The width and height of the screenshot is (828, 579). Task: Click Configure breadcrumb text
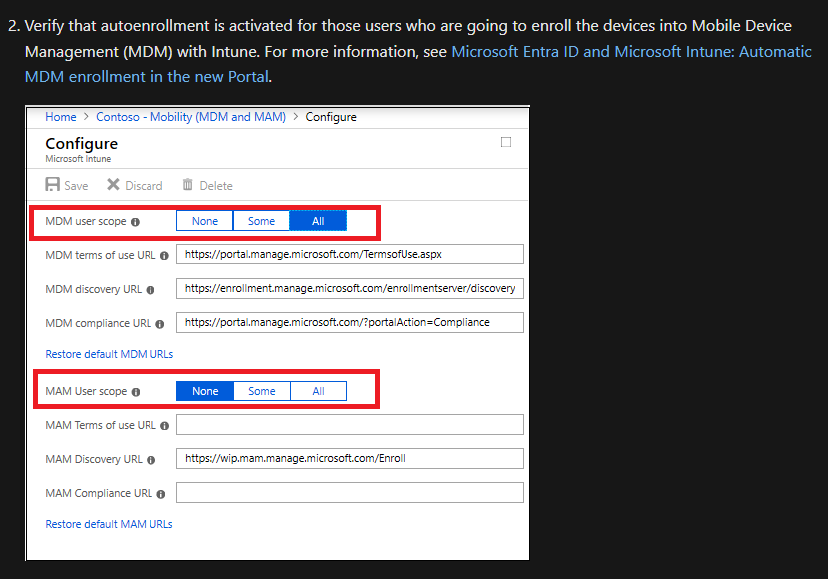click(x=331, y=117)
